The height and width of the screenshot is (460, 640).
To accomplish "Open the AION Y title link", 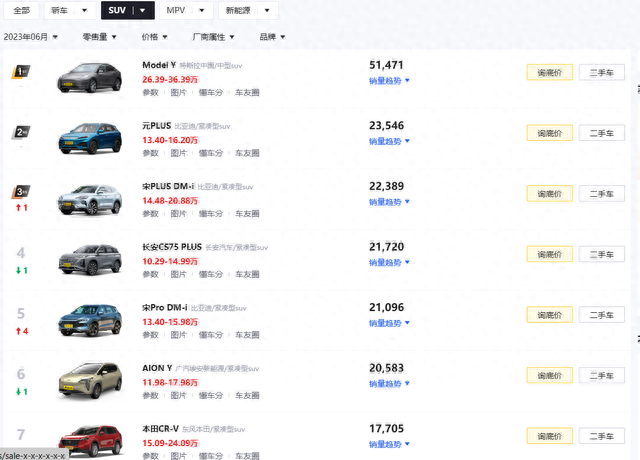I will 157,368.
